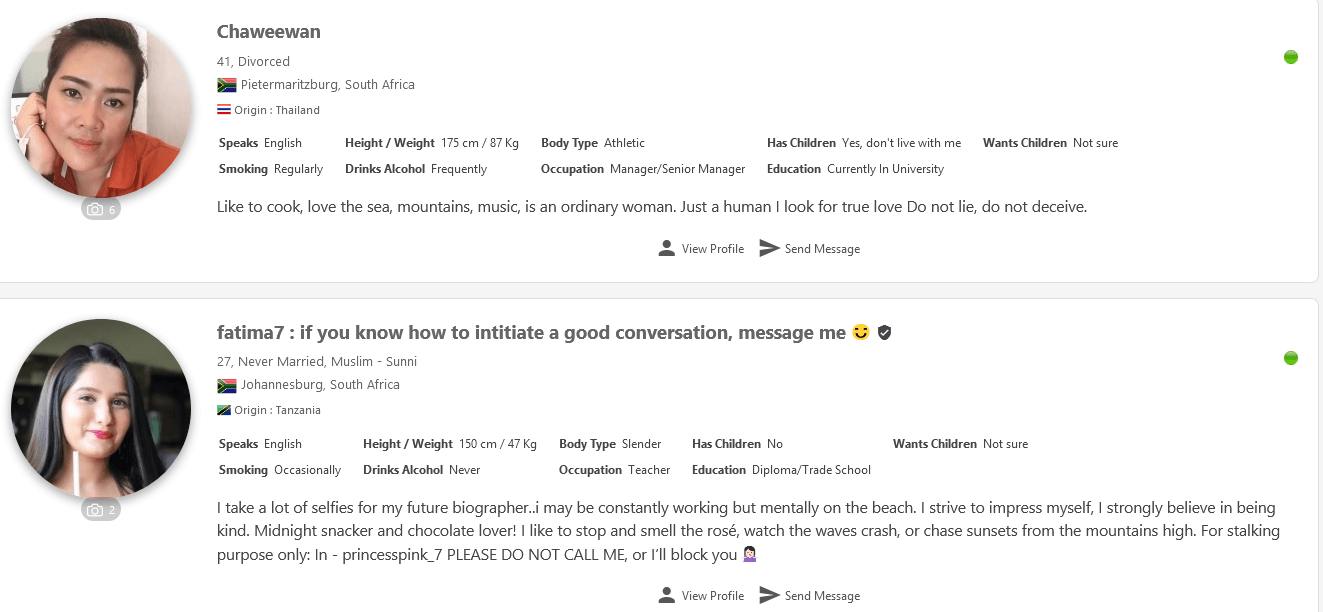This screenshot has height=612, width=1323.
Task: Click paper plane icon in Chaweewan's card
Action: coord(769,248)
